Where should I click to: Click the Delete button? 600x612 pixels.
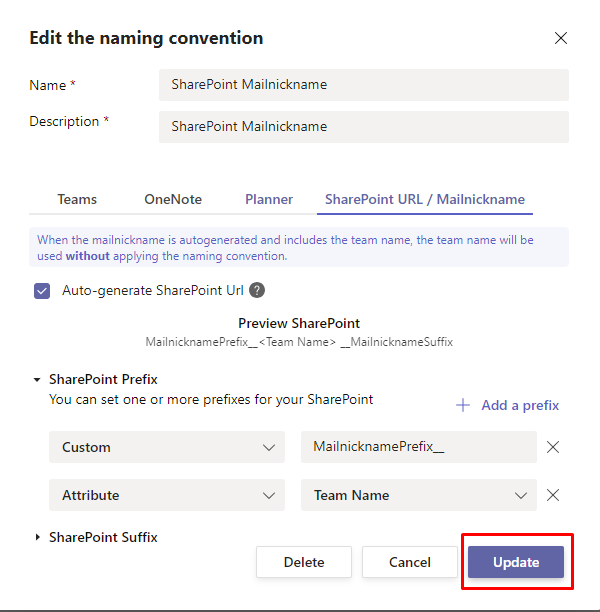tap(304, 562)
